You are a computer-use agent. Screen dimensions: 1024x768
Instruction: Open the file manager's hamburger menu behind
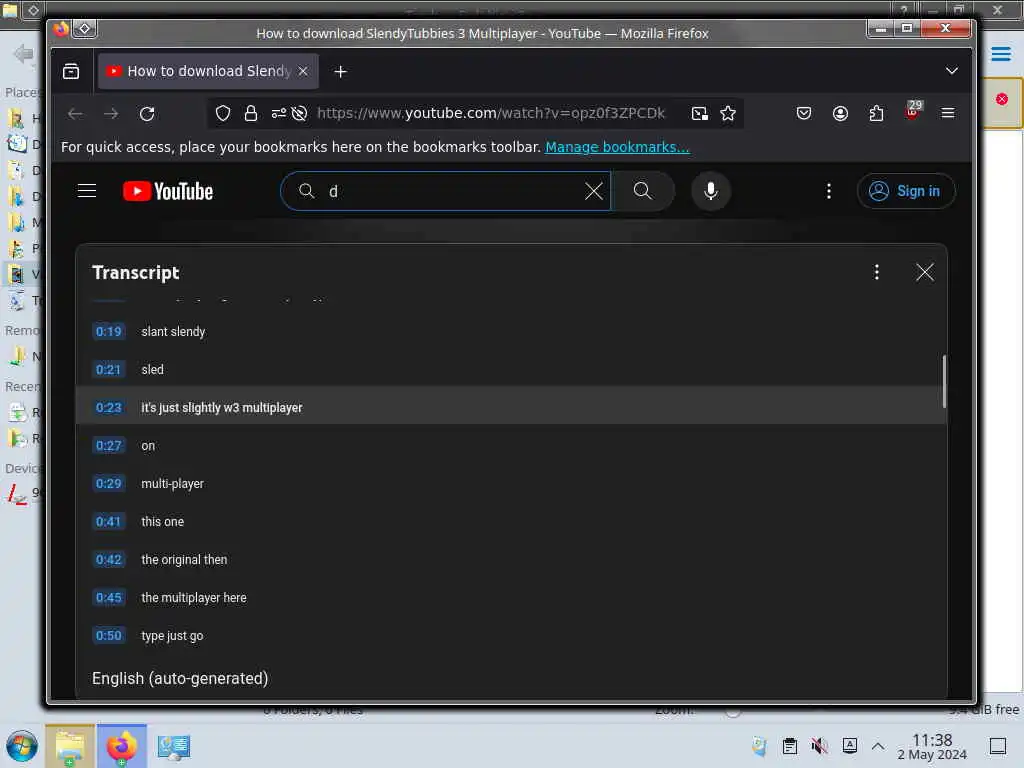pos(1001,54)
